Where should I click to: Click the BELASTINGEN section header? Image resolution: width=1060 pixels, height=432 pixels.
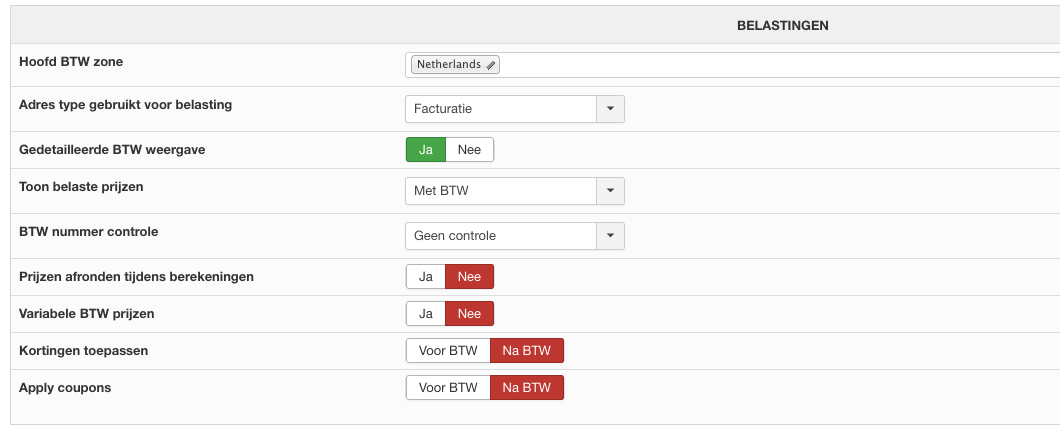pos(782,25)
